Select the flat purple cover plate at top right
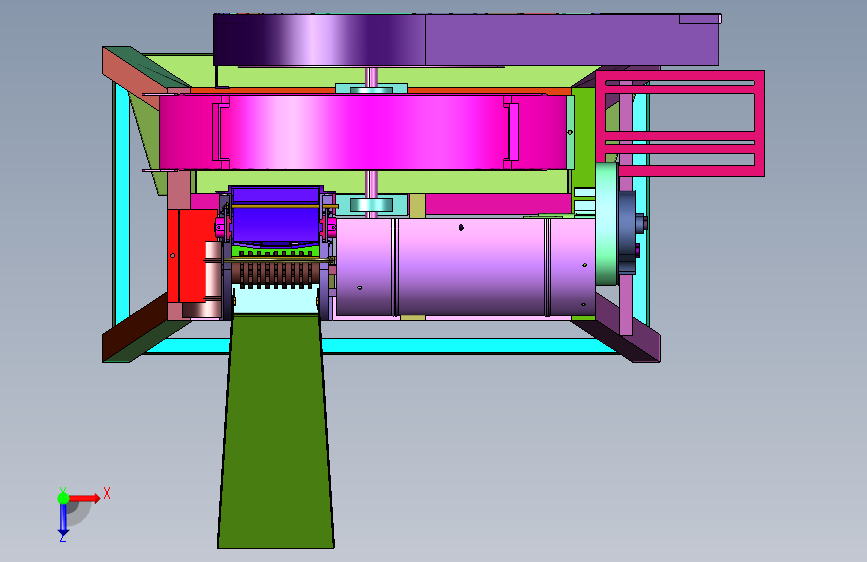Image resolution: width=867 pixels, height=562 pixels. point(572,40)
